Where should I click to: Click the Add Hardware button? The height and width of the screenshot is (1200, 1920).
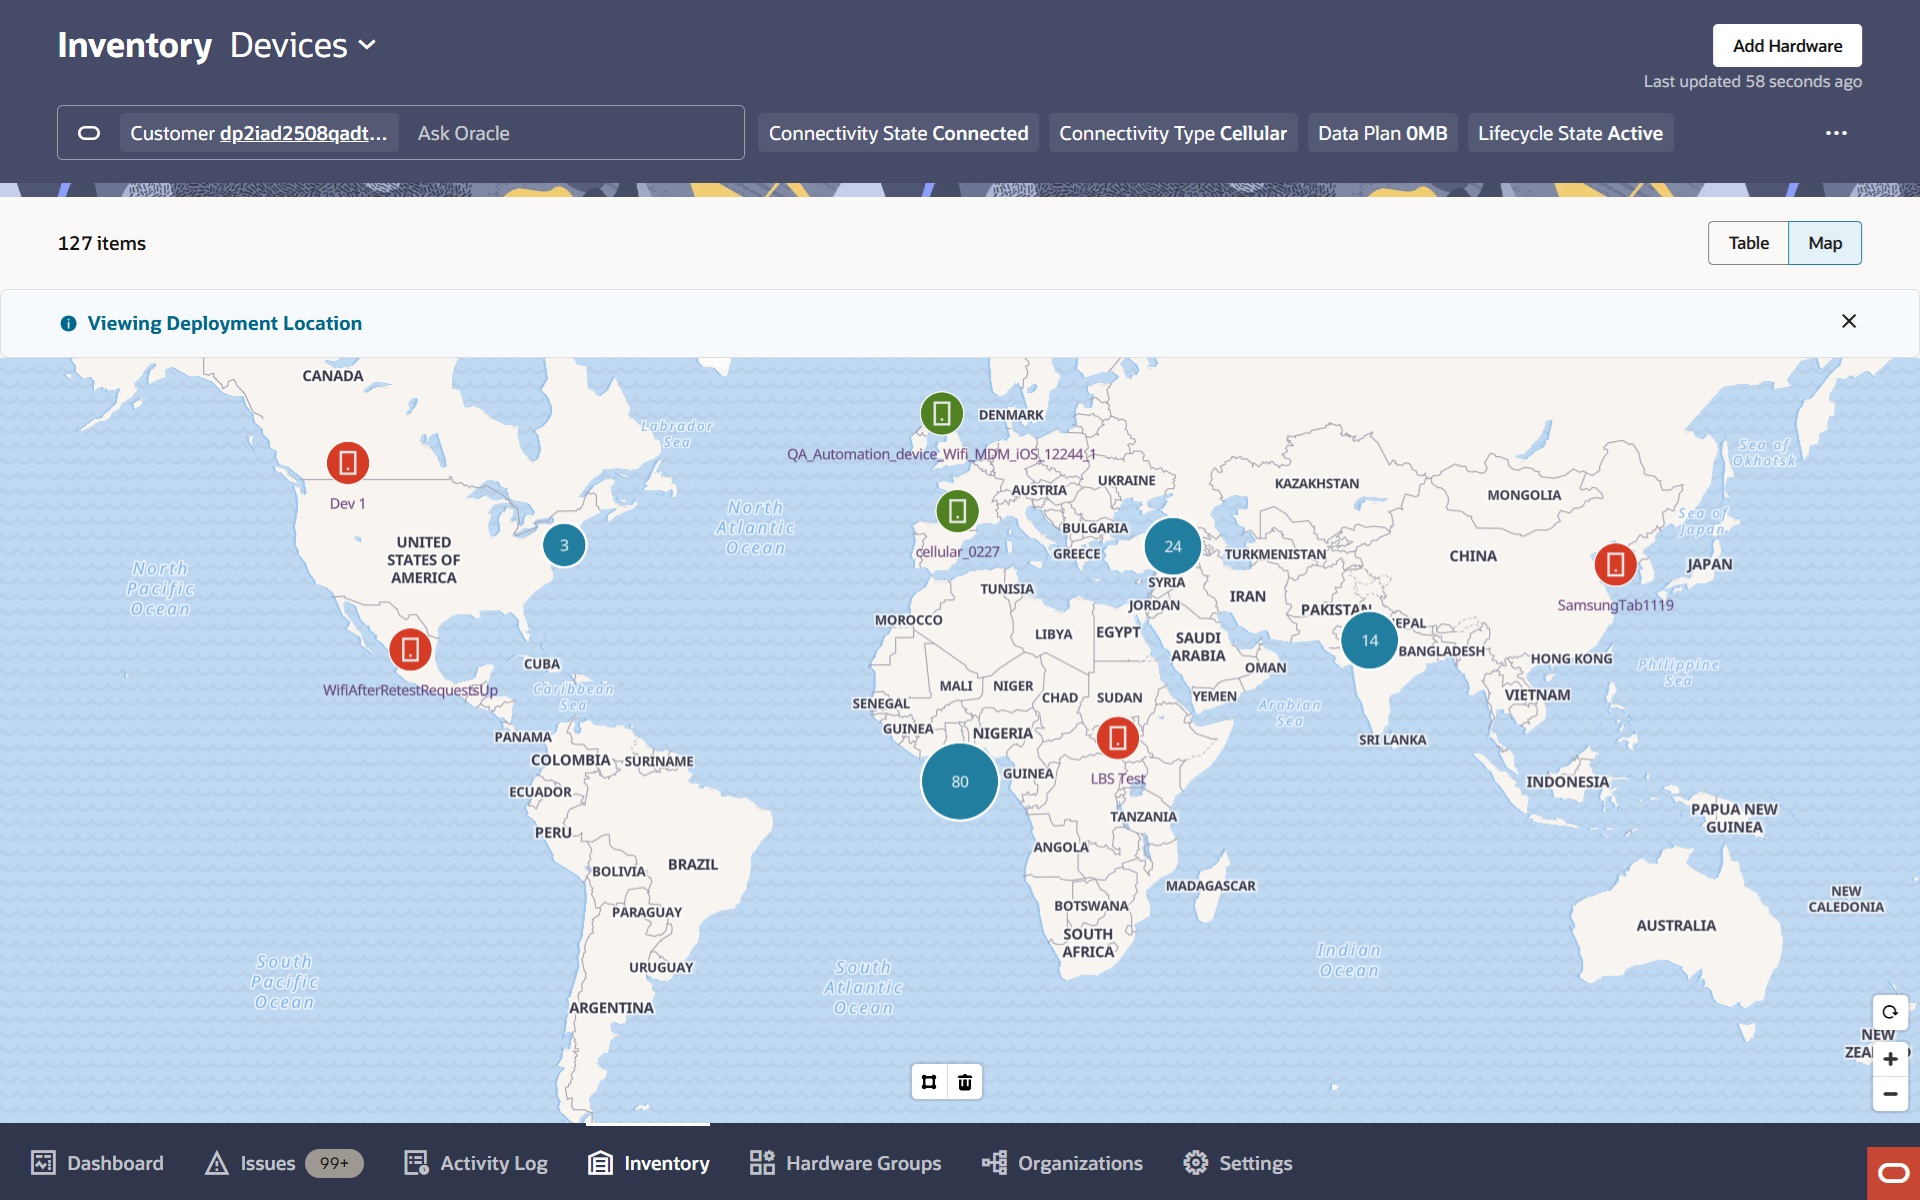[1787, 46]
